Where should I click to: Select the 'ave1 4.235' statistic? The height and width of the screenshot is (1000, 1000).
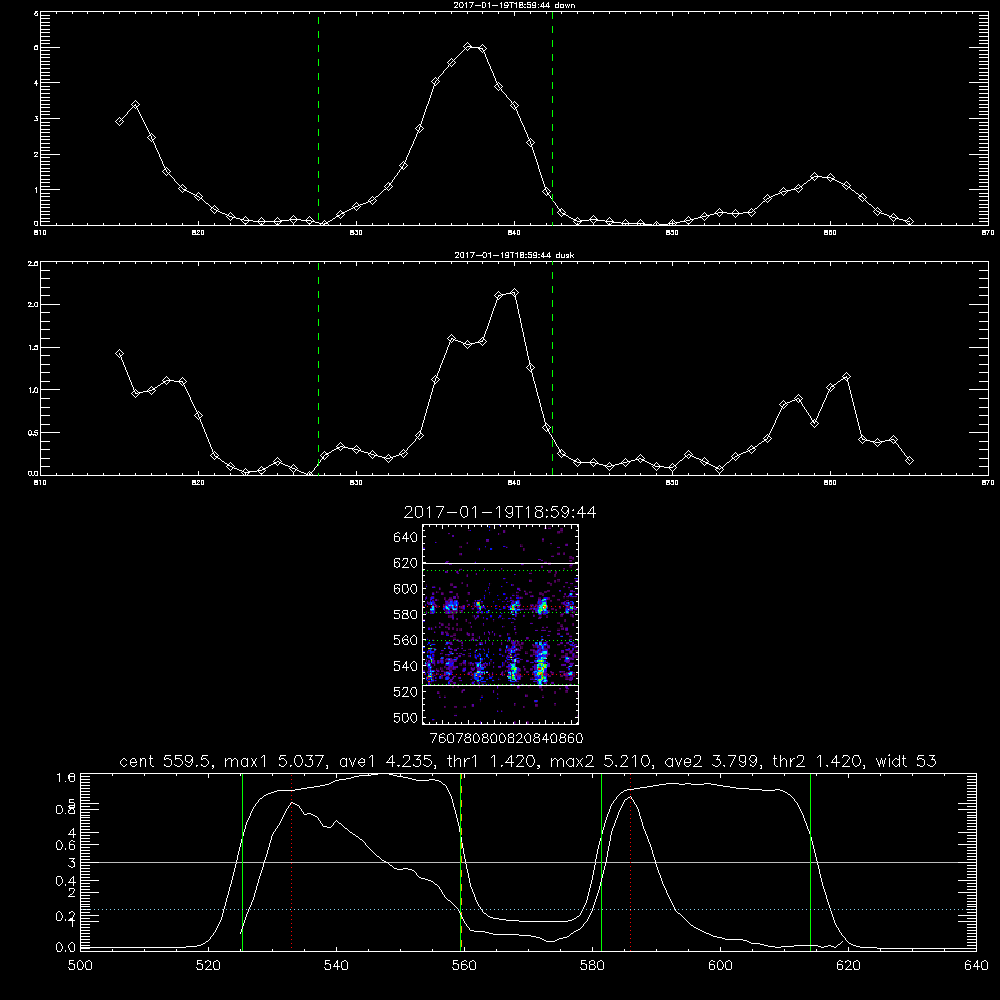click(x=386, y=761)
